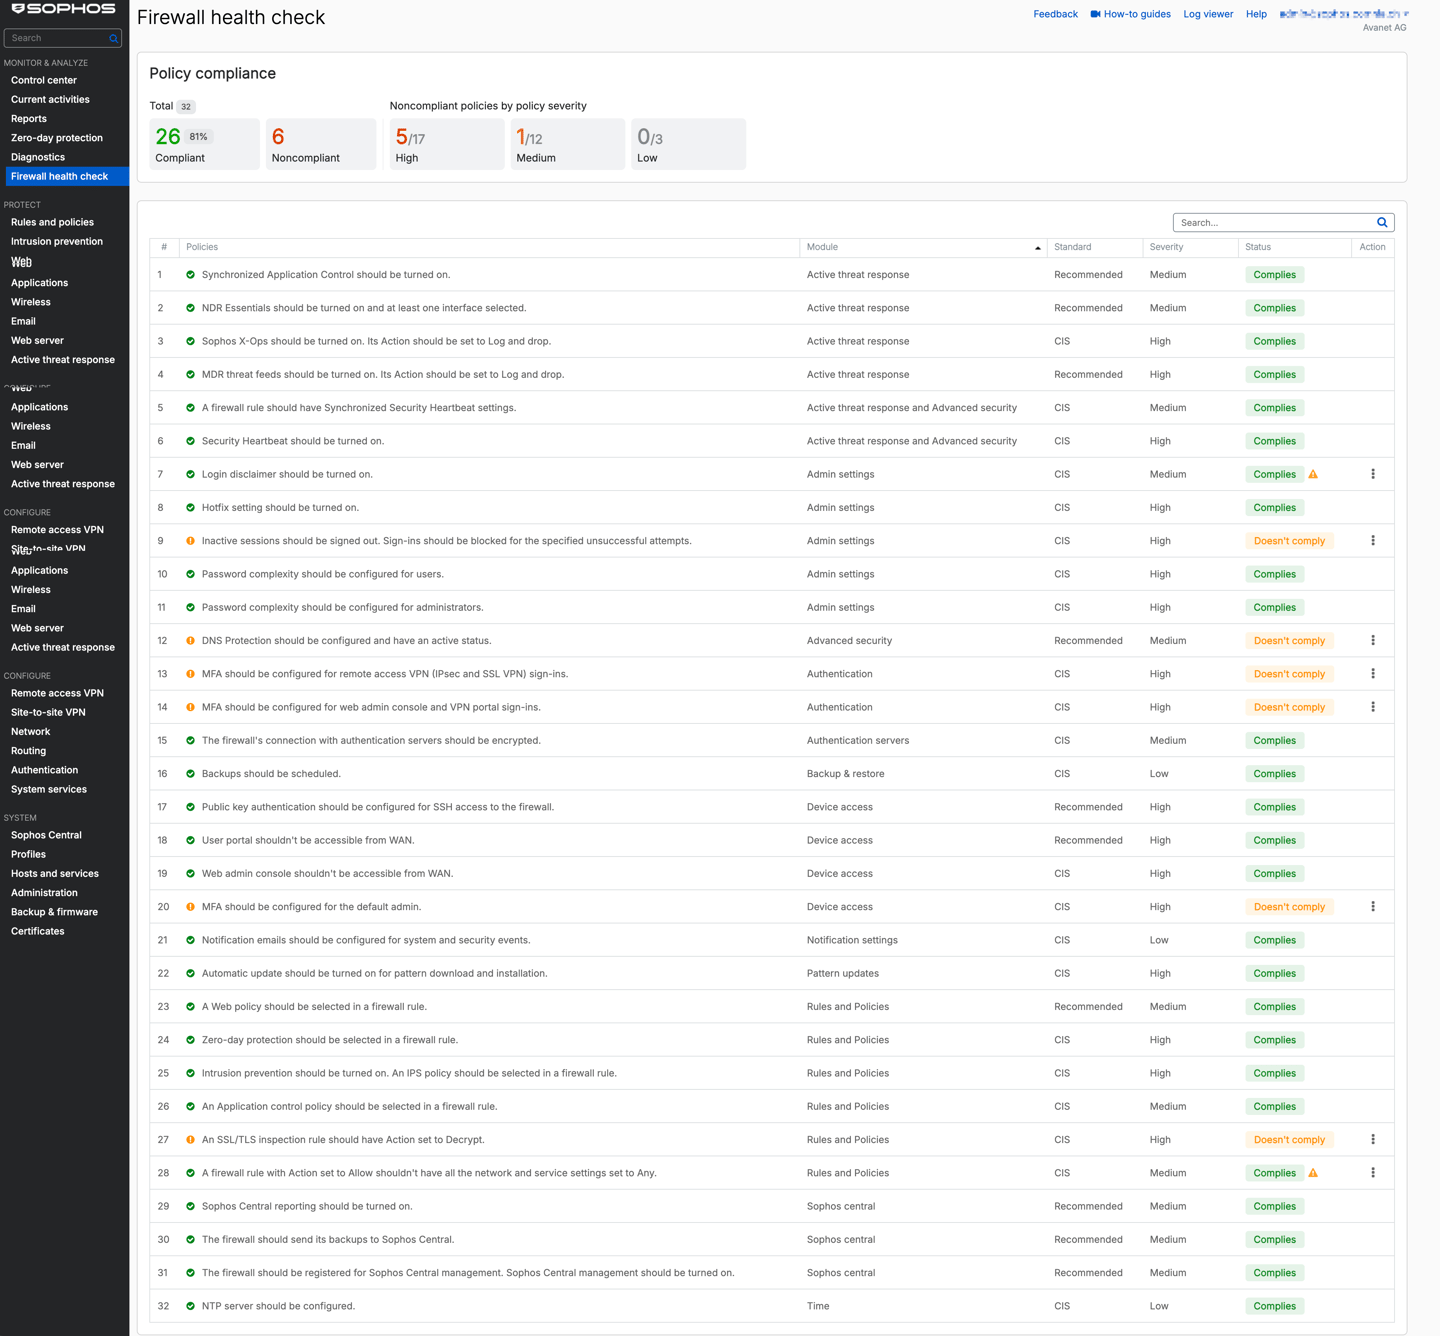Select Firewall health check menu item
This screenshot has width=1440, height=1336.
point(66,176)
